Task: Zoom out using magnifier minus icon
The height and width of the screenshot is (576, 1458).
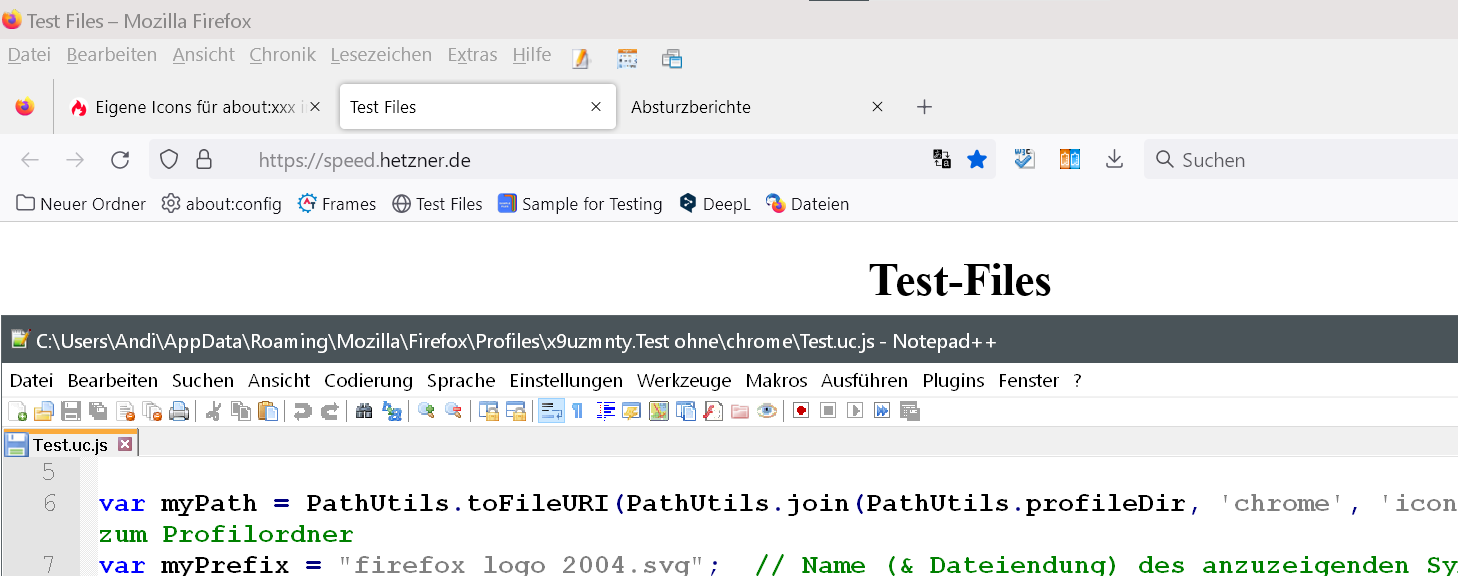Action: click(453, 411)
